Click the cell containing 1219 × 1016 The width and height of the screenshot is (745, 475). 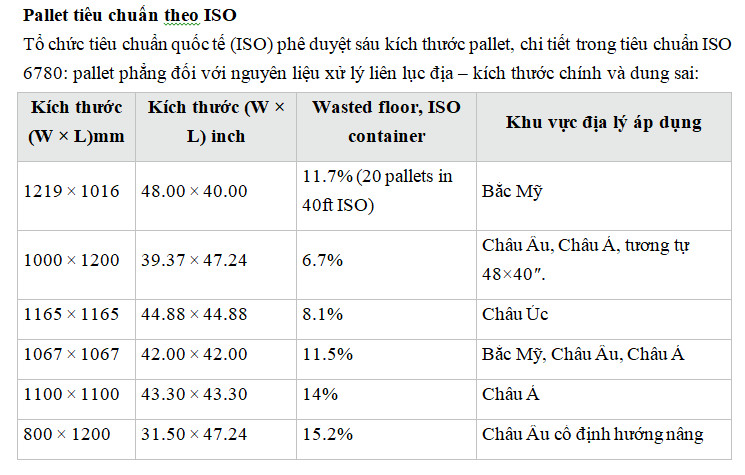[71, 191]
